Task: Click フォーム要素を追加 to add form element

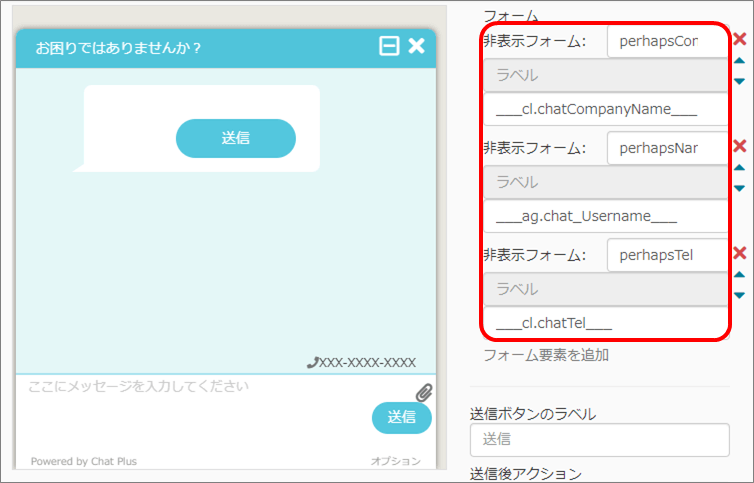Action: [x=546, y=355]
